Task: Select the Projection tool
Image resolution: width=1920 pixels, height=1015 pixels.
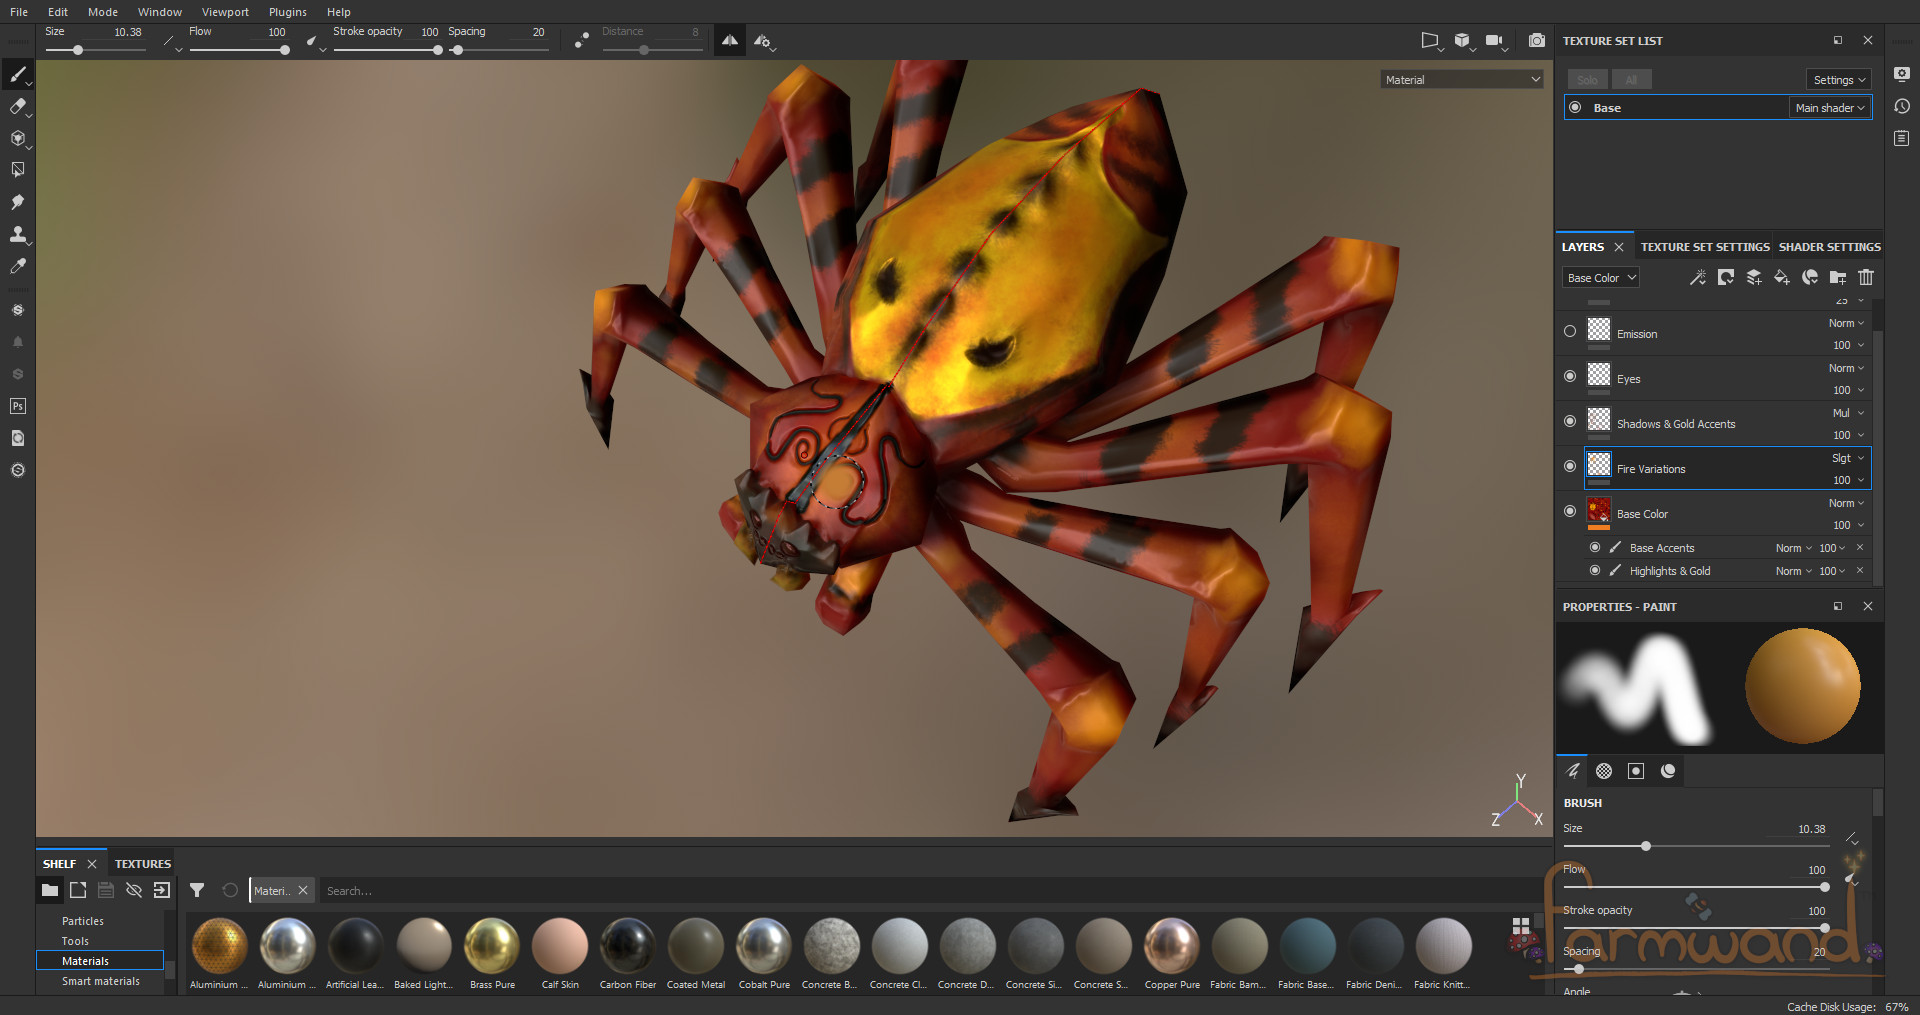Action: [18, 138]
